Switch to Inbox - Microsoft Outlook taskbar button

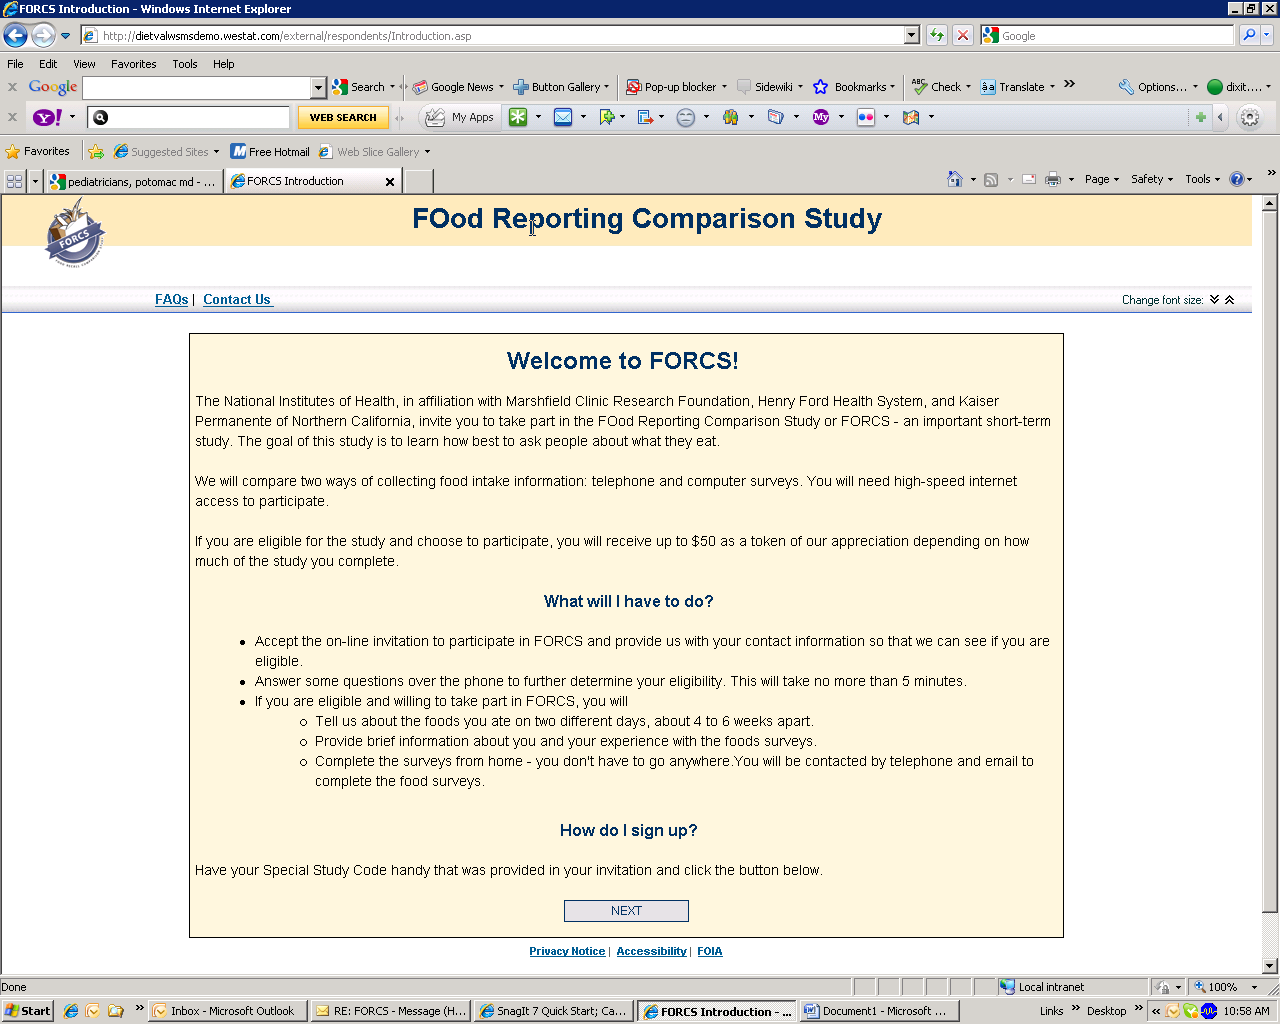tap(227, 1011)
